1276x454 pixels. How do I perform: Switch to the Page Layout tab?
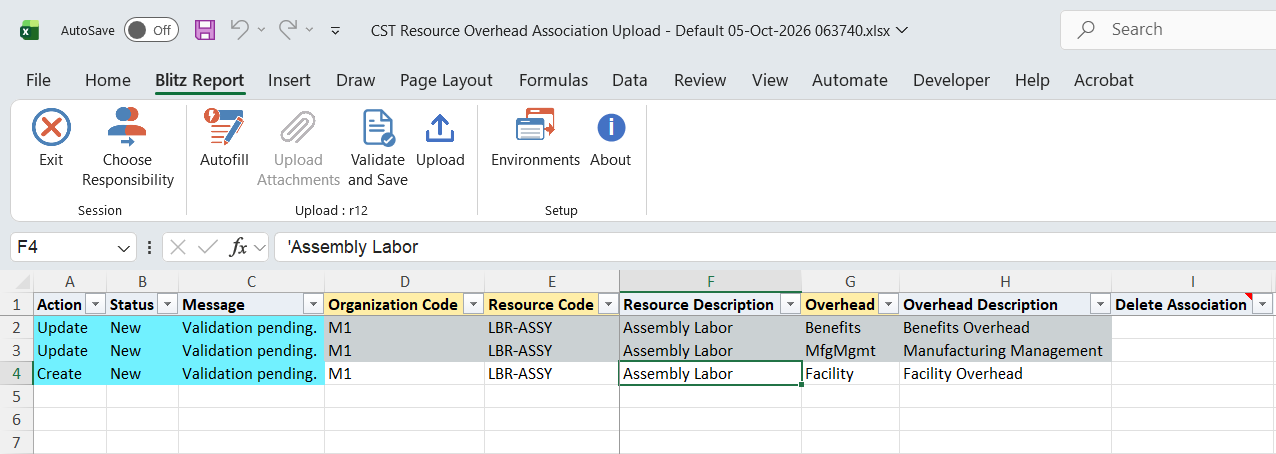(x=446, y=80)
